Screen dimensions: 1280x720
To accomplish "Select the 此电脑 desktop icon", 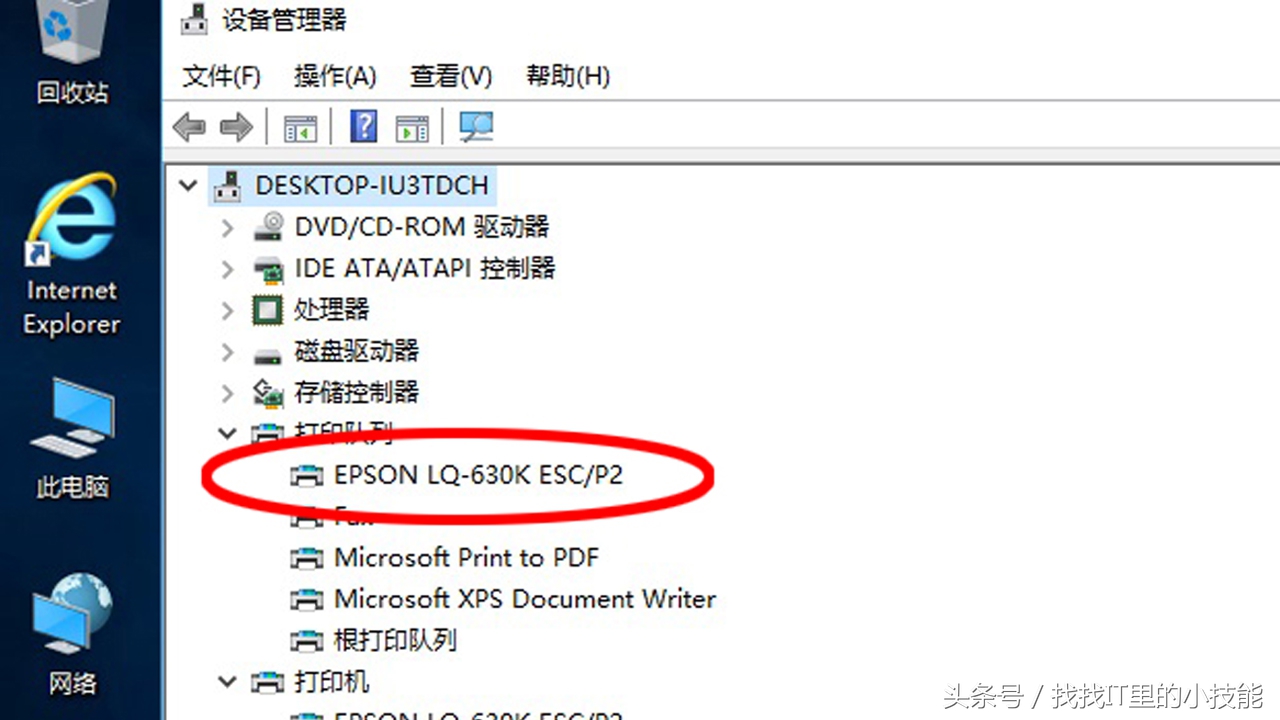I will (x=72, y=440).
